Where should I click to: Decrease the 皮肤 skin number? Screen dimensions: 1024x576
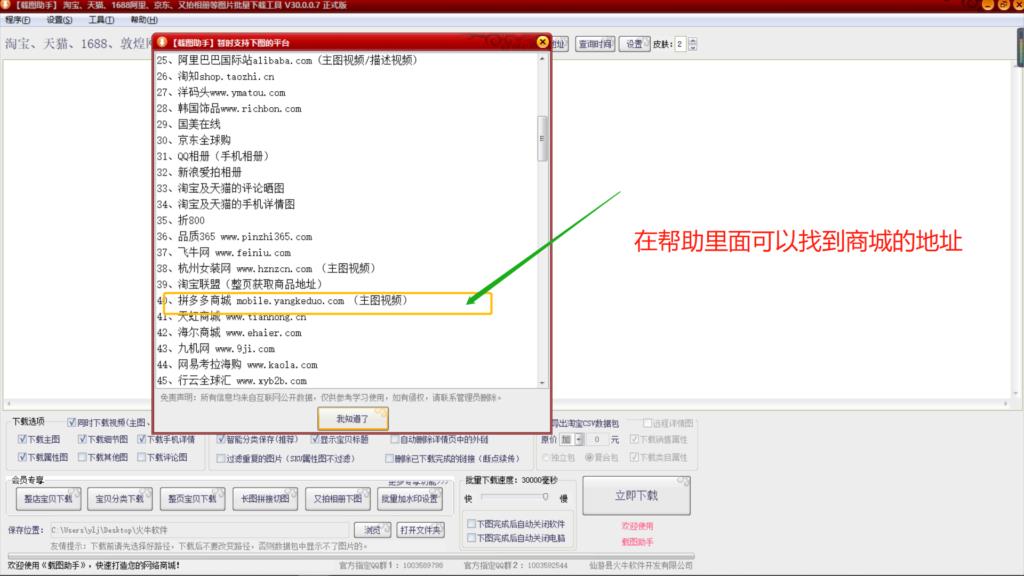pos(692,48)
